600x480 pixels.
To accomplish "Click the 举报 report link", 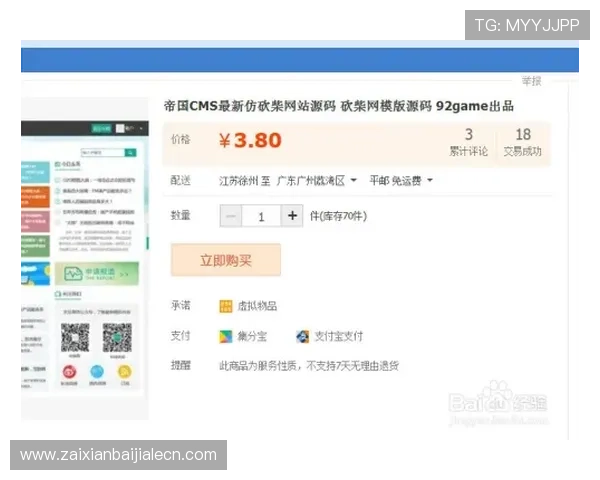I will pos(531,81).
